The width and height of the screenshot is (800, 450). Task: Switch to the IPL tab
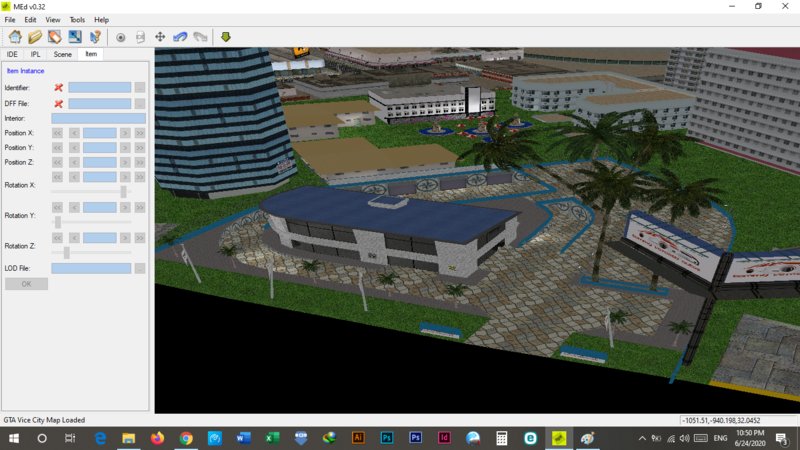(x=35, y=54)
